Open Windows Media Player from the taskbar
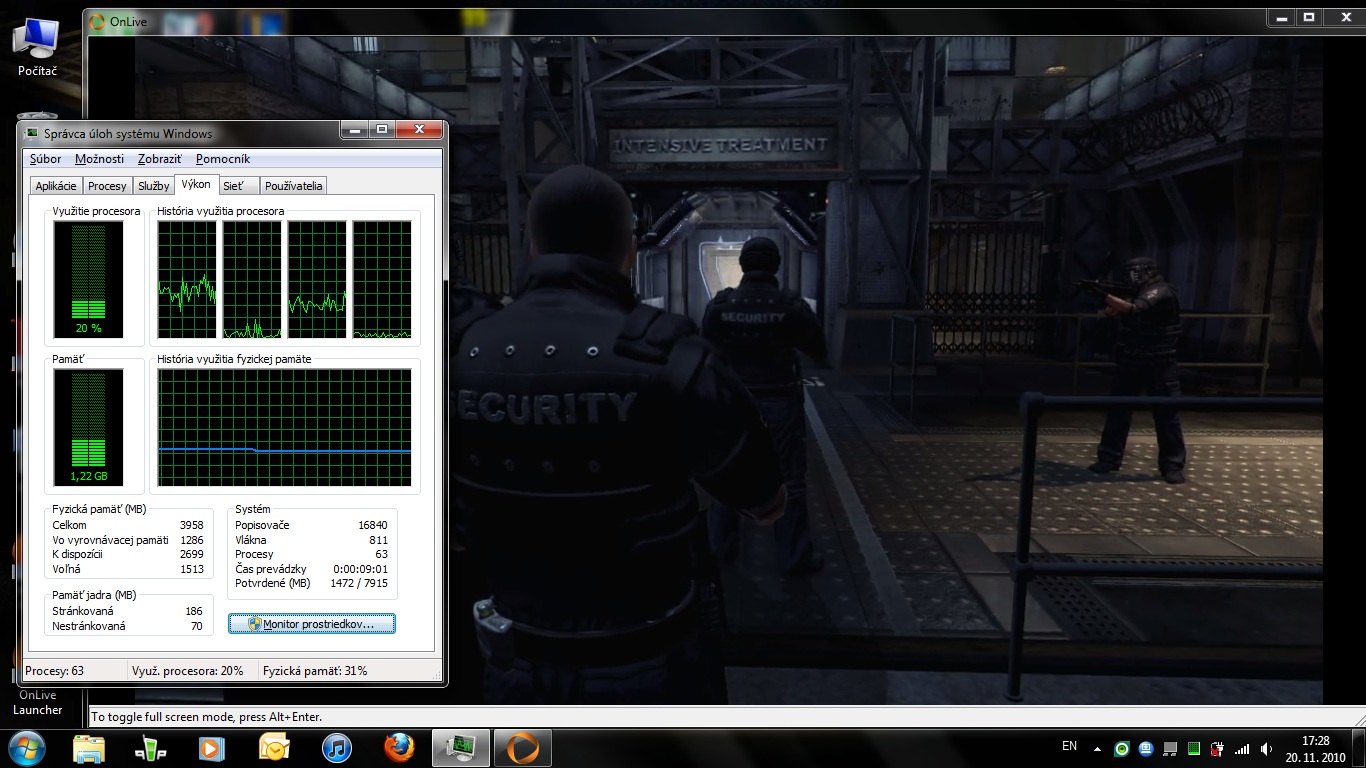 [211, 748]
